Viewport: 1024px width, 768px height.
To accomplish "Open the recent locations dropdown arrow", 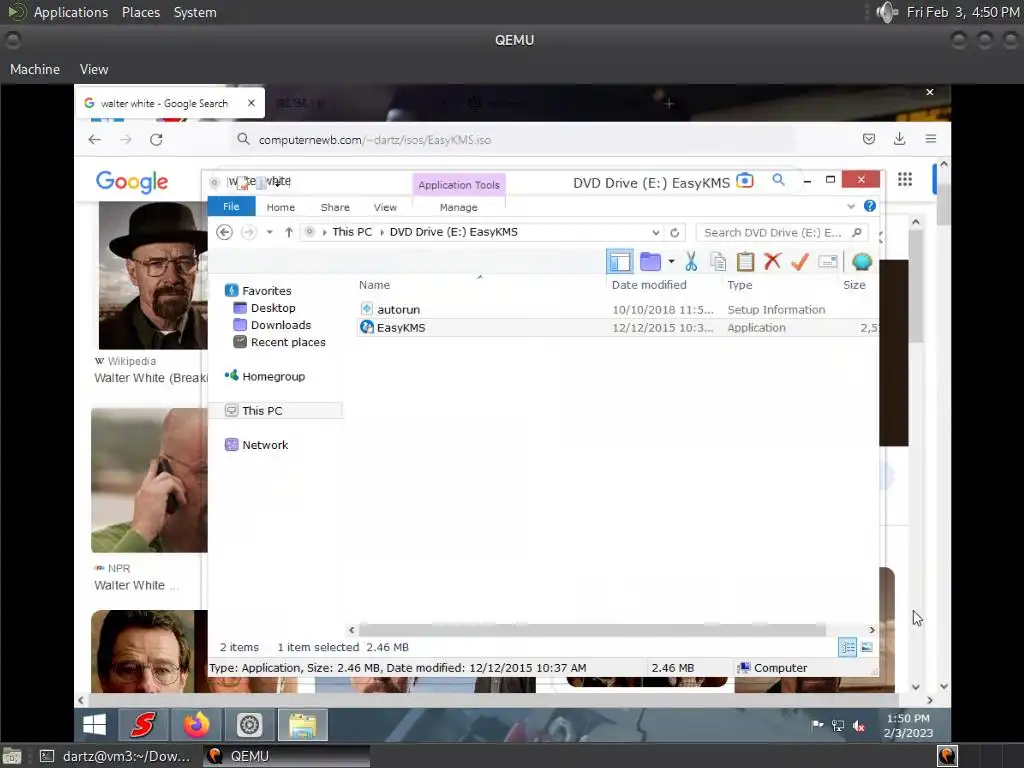I will pyautogui.click(x=269, y=232).
